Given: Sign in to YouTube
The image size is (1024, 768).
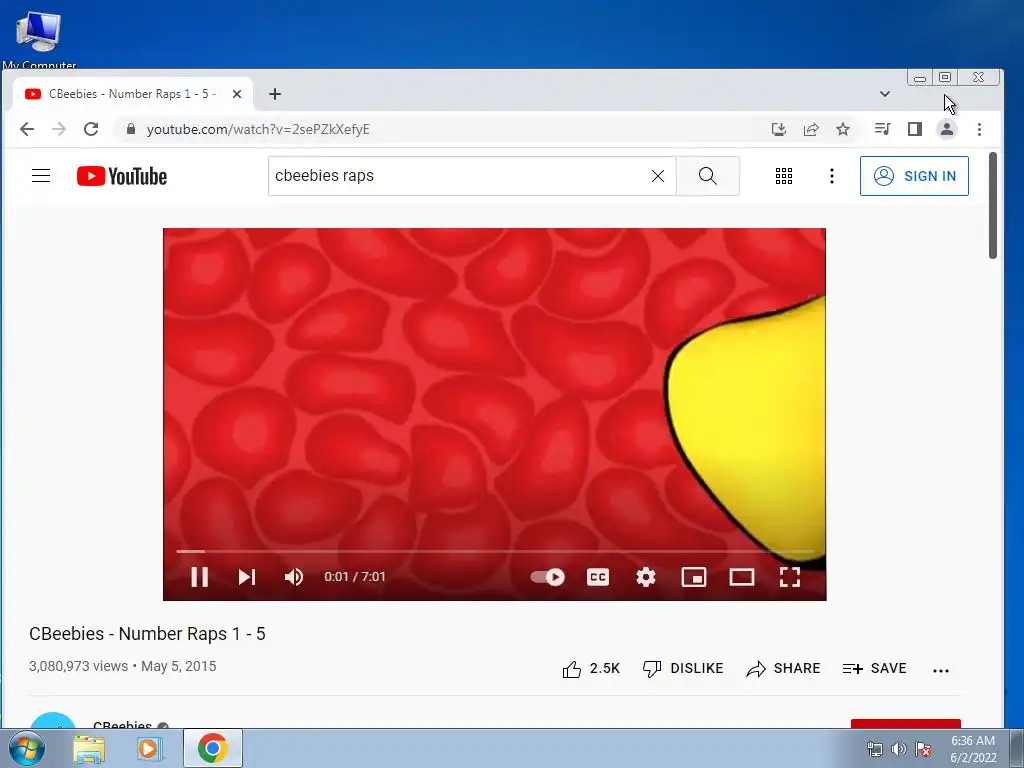Looking at the screenshot, I should pyautogui.click(x=914, y=176).
